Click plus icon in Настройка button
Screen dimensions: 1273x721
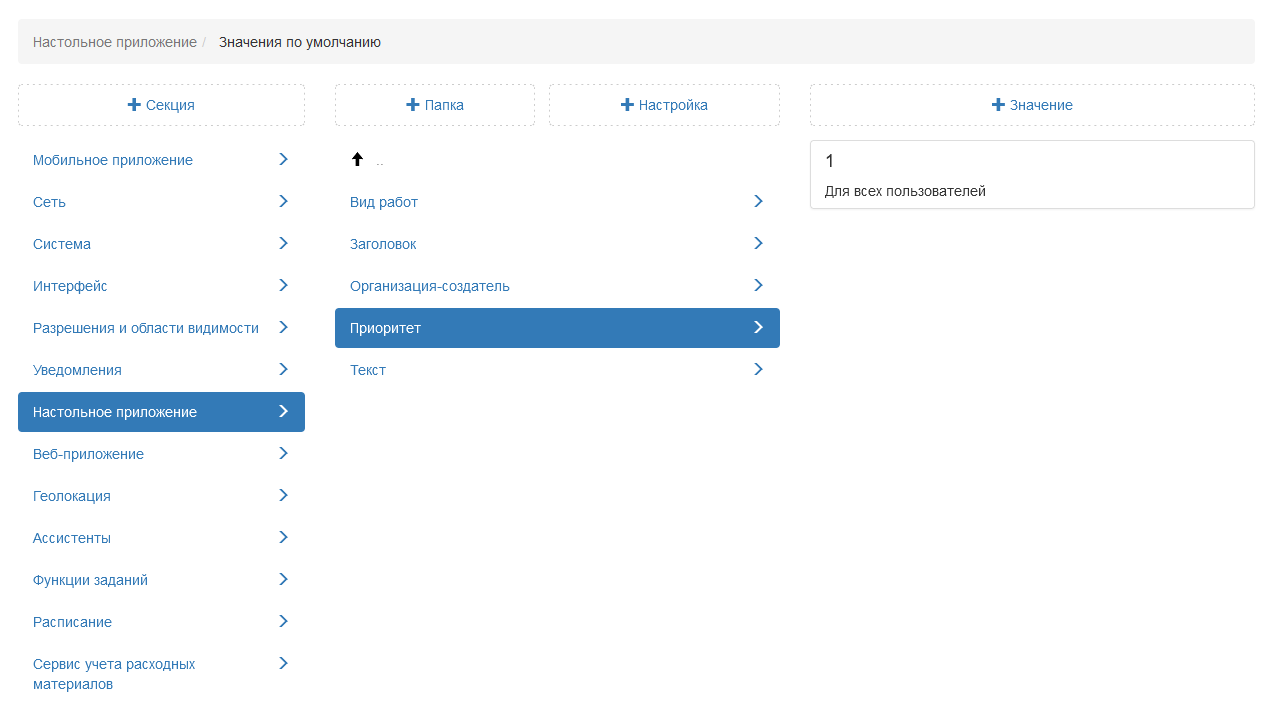(627, 105)
